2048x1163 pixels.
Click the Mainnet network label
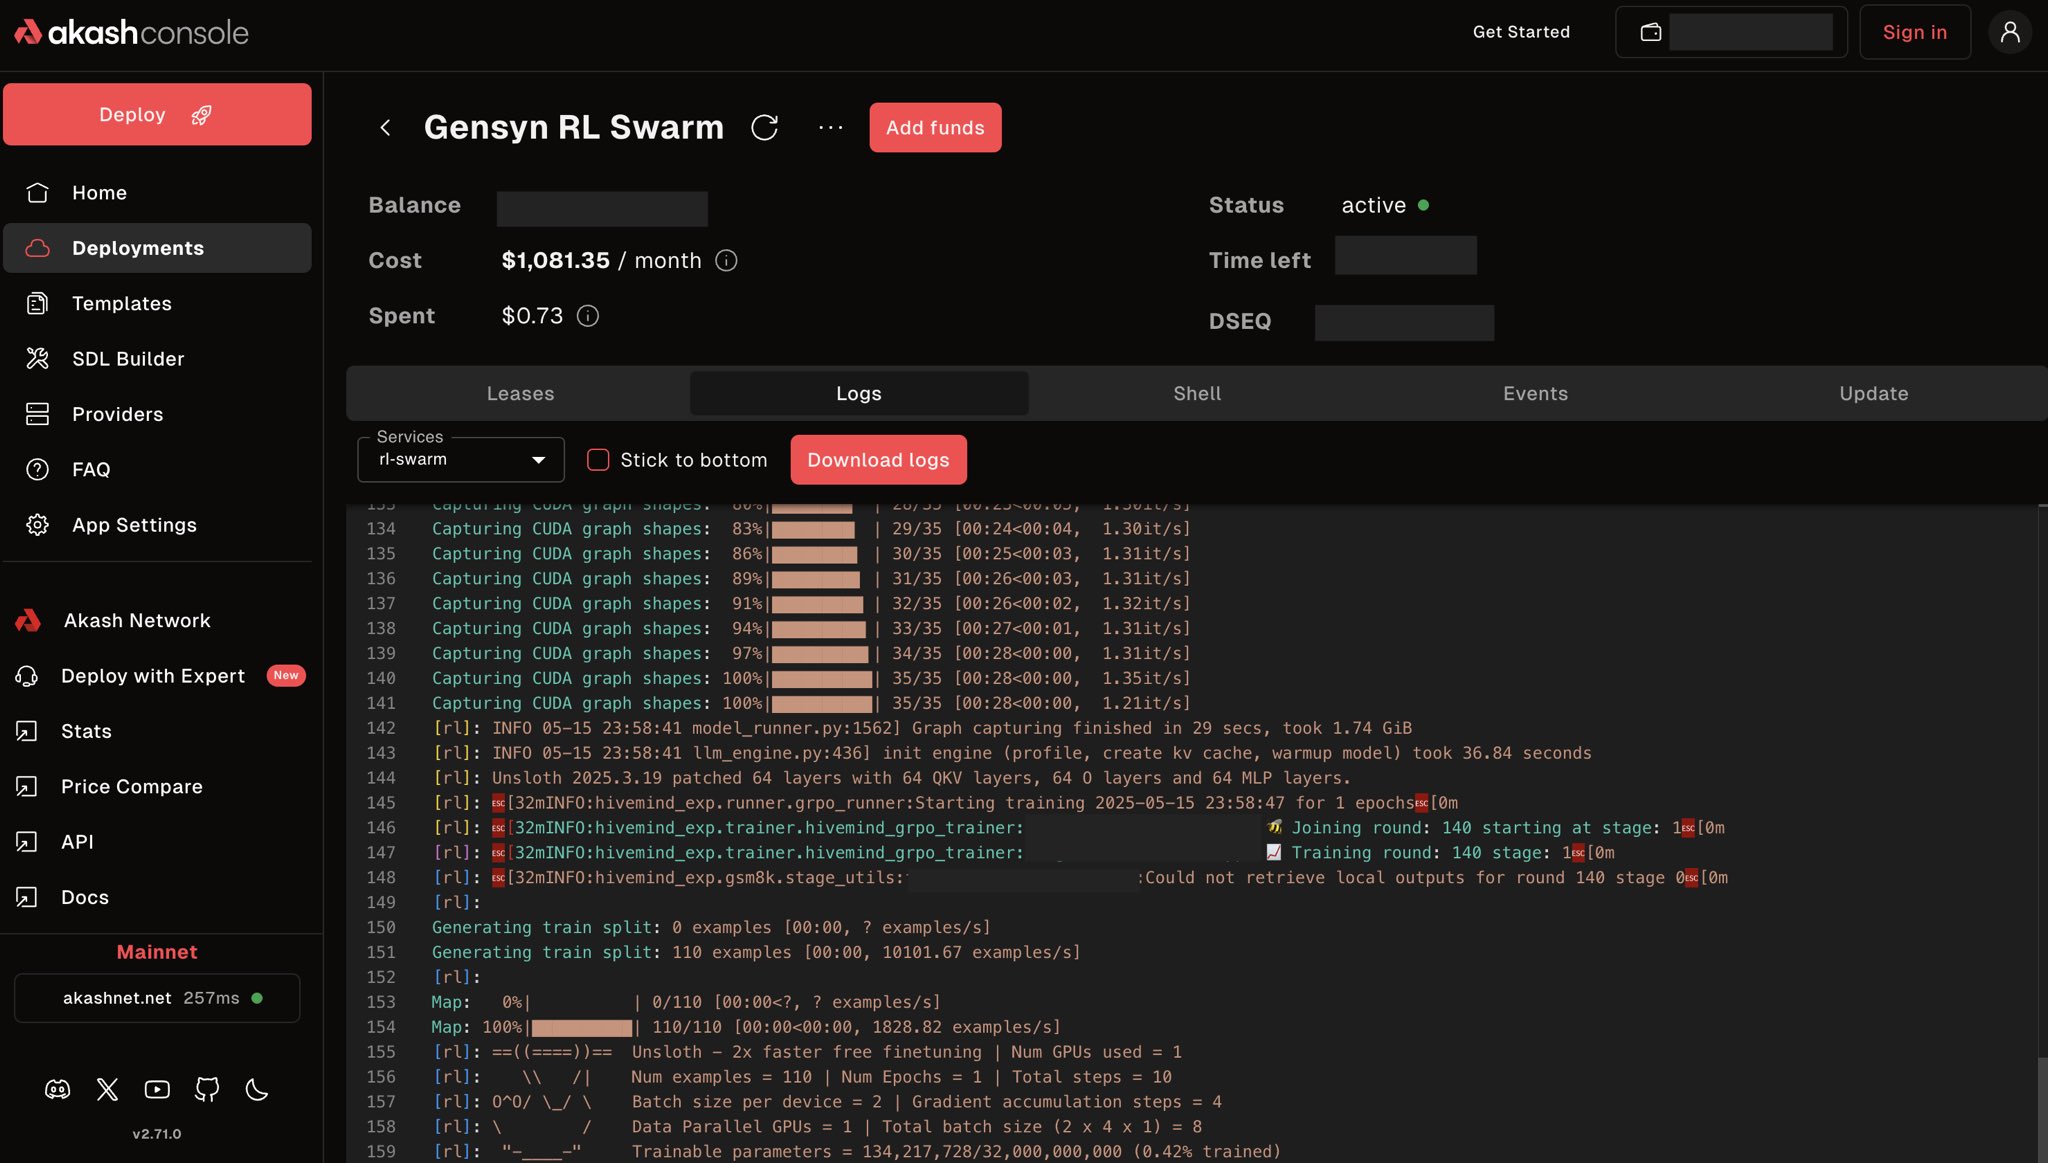pyautogui.click(x=157, y=952)
